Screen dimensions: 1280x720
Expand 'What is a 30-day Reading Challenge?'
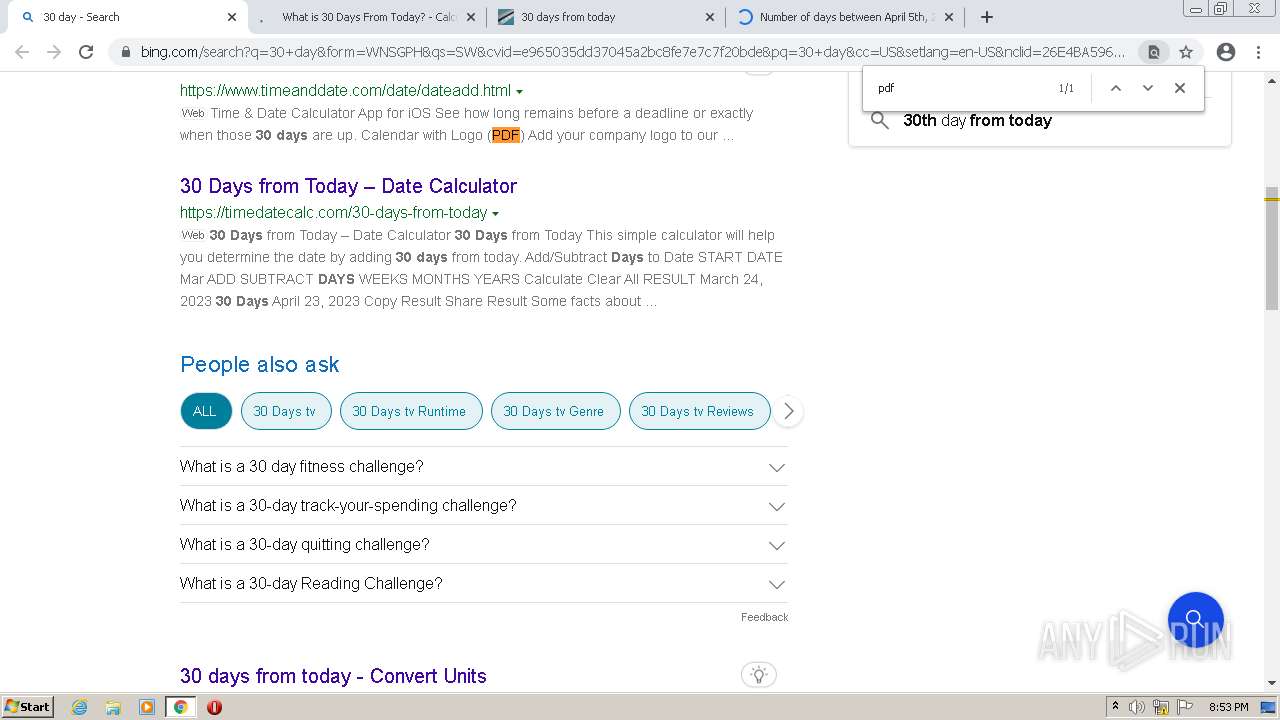pos(484,584)
